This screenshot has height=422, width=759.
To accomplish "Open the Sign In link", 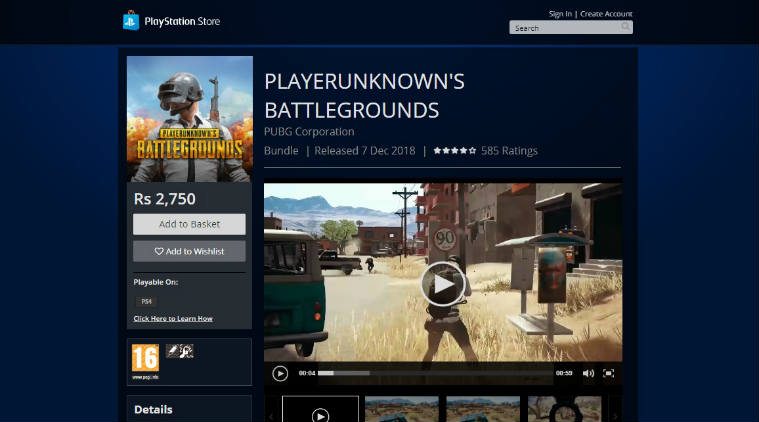I will [x=560, y=14].
